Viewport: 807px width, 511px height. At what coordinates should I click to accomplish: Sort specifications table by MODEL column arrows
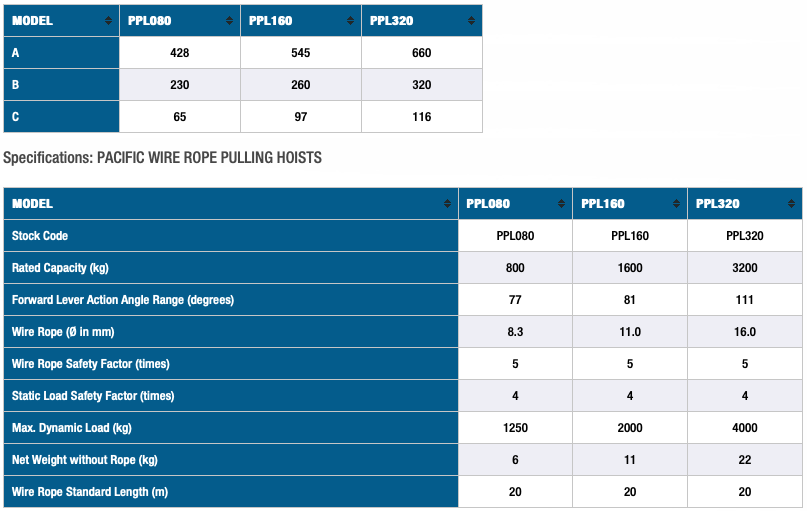coord(447,204)
